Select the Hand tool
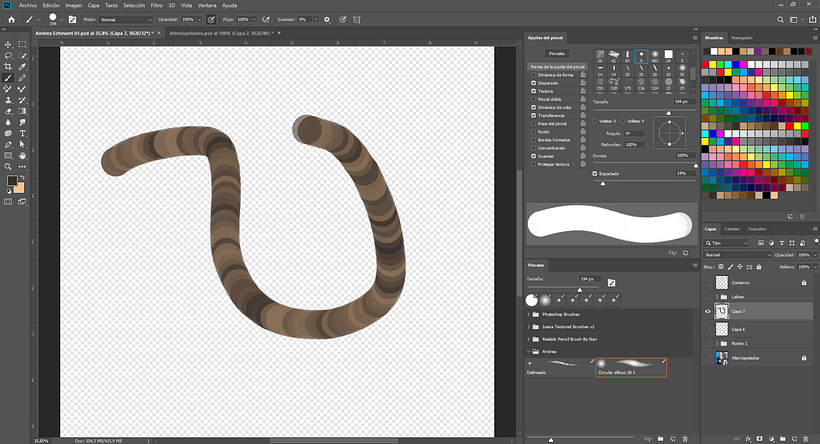 coord(22,155)
